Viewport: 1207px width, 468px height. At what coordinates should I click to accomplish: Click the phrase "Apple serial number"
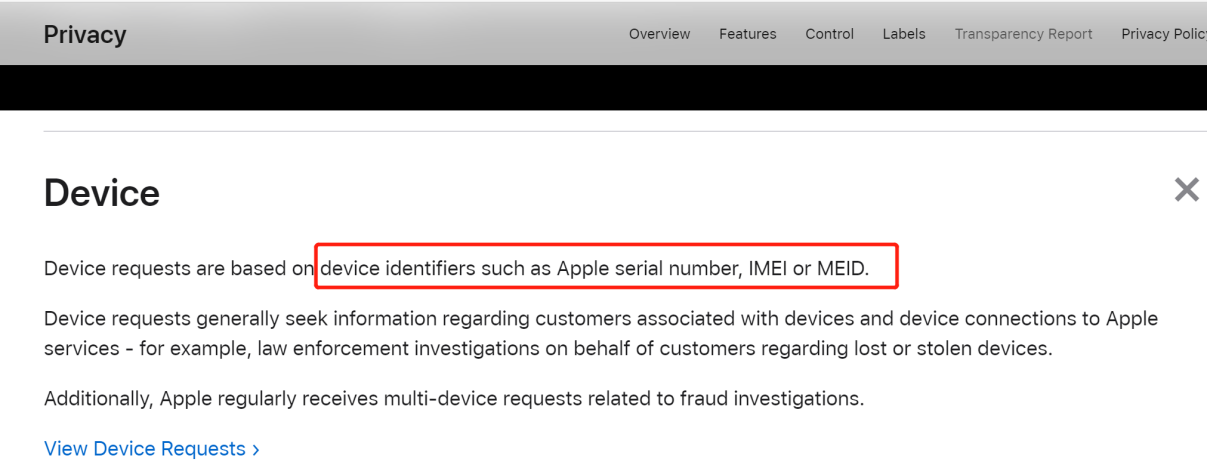pos(649,268)
